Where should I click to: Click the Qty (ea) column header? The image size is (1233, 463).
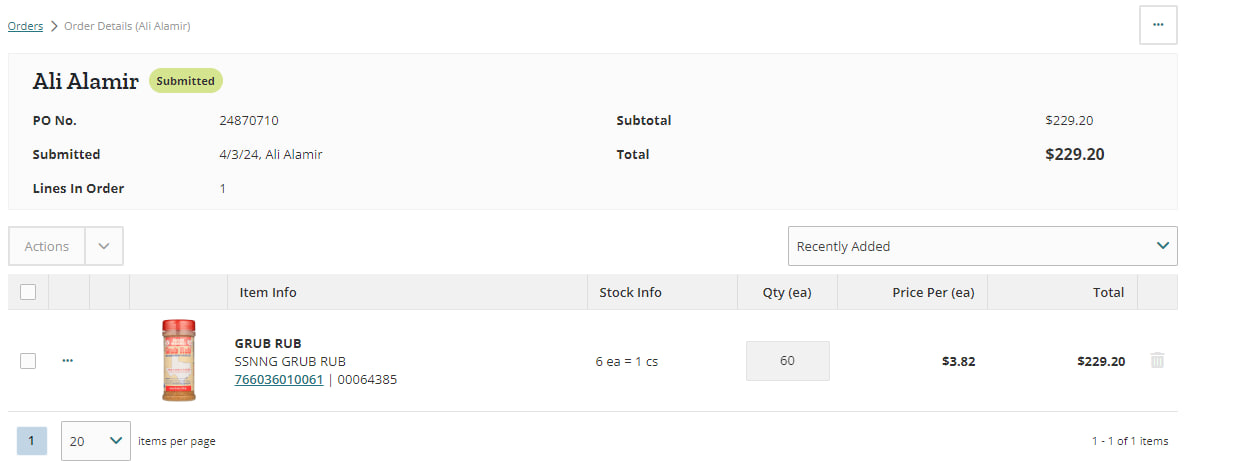[x=786, y=292]
